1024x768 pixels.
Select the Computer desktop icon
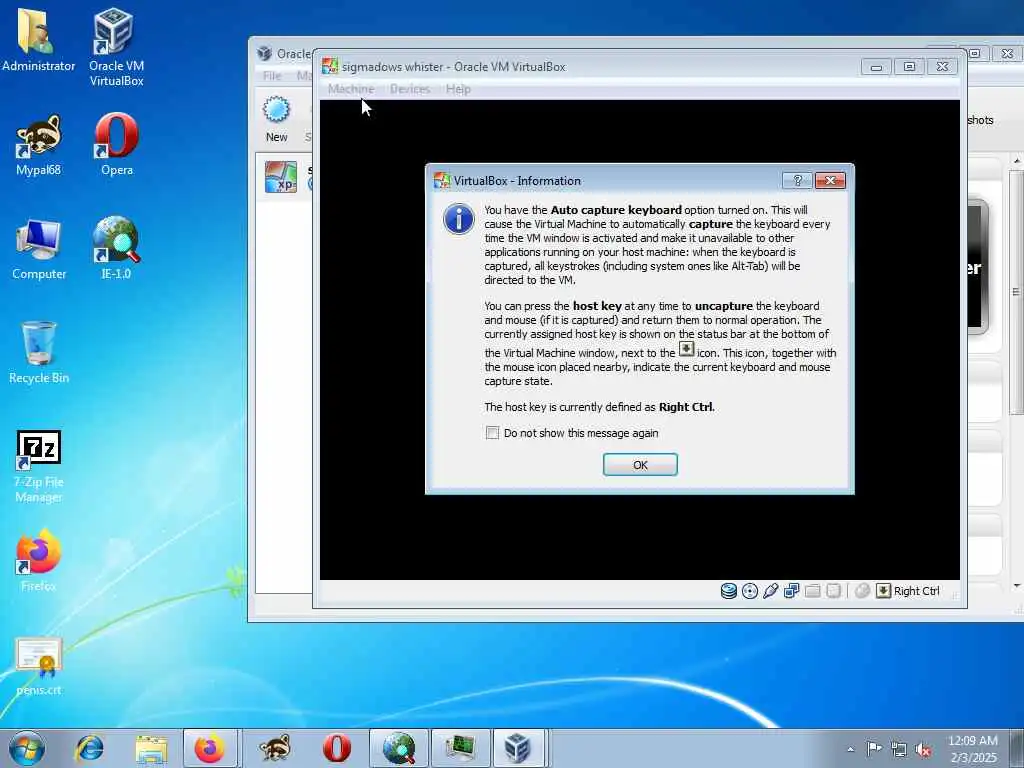(x=39, y=249)
